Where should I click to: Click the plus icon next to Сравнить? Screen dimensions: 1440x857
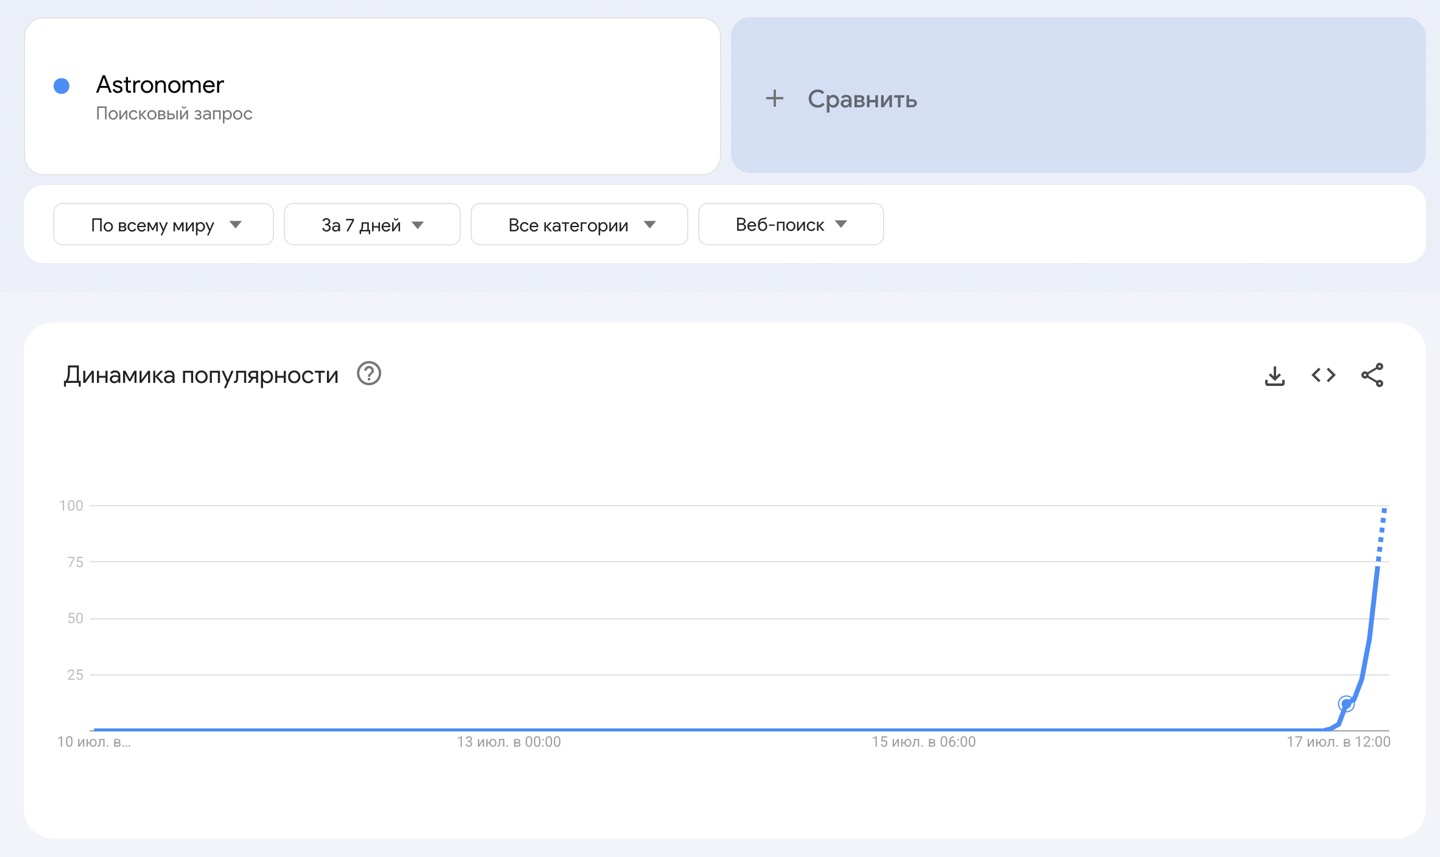tap(774, 99)
